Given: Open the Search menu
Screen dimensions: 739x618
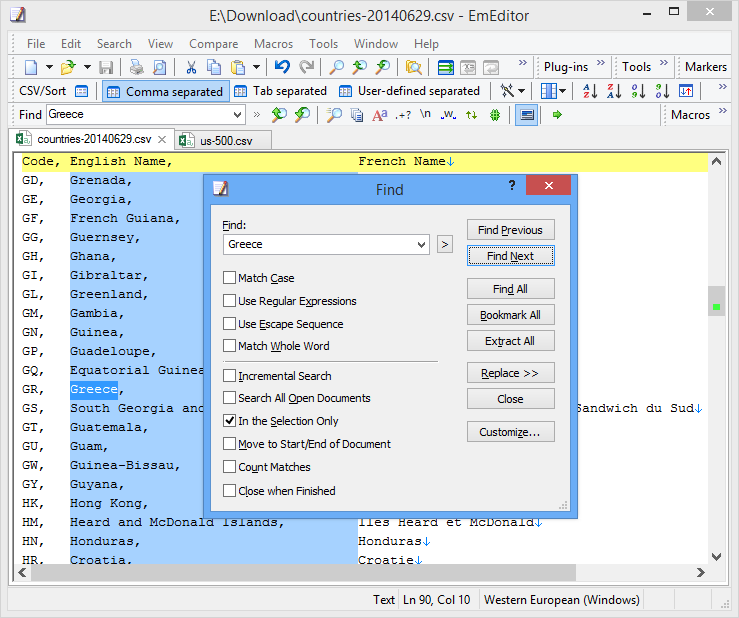Looking at the screenshot, I should point(114,44).
